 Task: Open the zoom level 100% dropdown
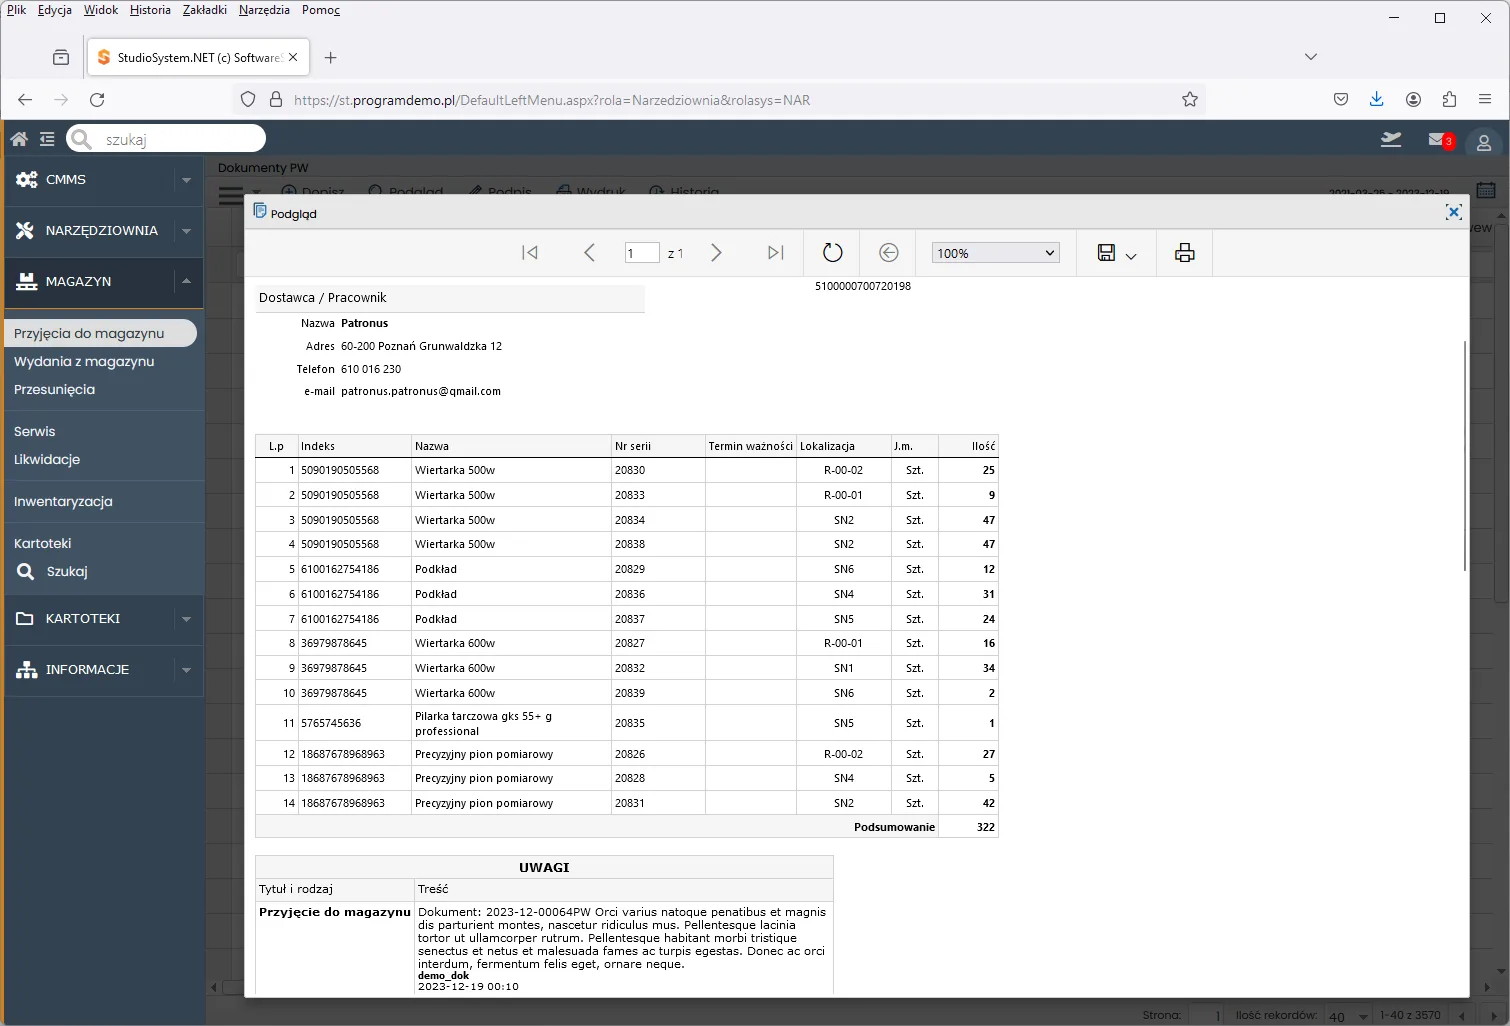point(995,253)
